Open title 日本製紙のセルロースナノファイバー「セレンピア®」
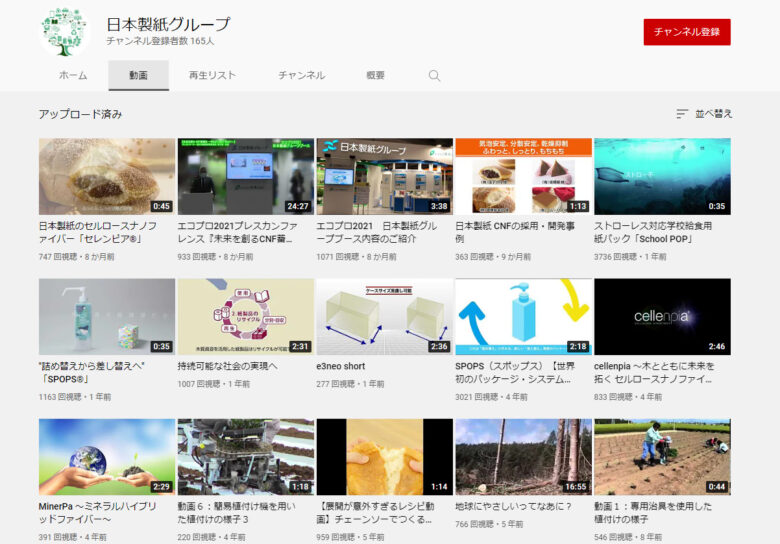 click(x=98, y=232)
